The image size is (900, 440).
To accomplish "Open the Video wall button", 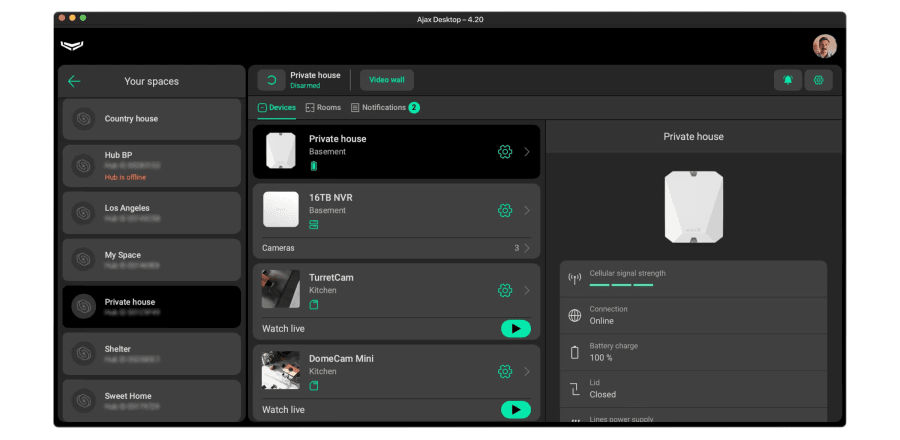I will (x=387, y=80).
